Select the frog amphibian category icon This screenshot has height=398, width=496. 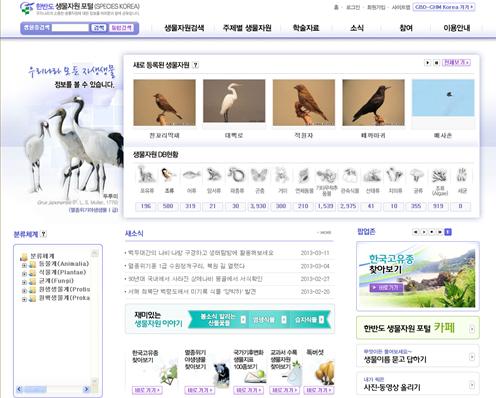(x=214, y=175)
